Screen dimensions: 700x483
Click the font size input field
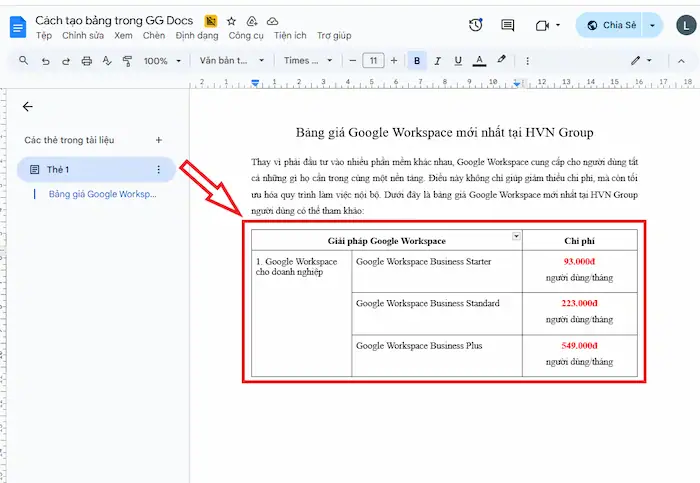click(x=372, y=61)
